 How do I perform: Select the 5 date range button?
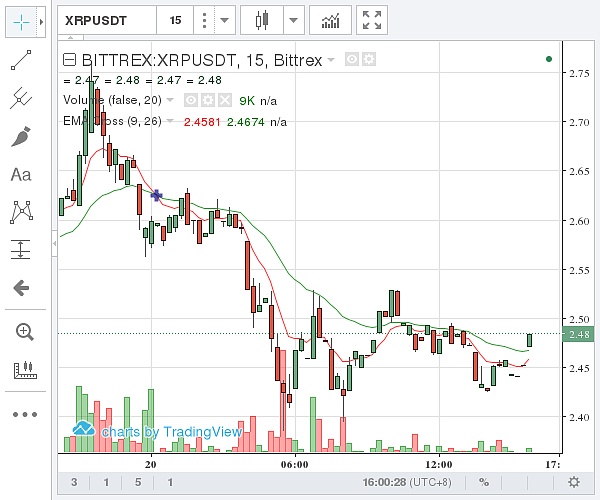point(138,482)
